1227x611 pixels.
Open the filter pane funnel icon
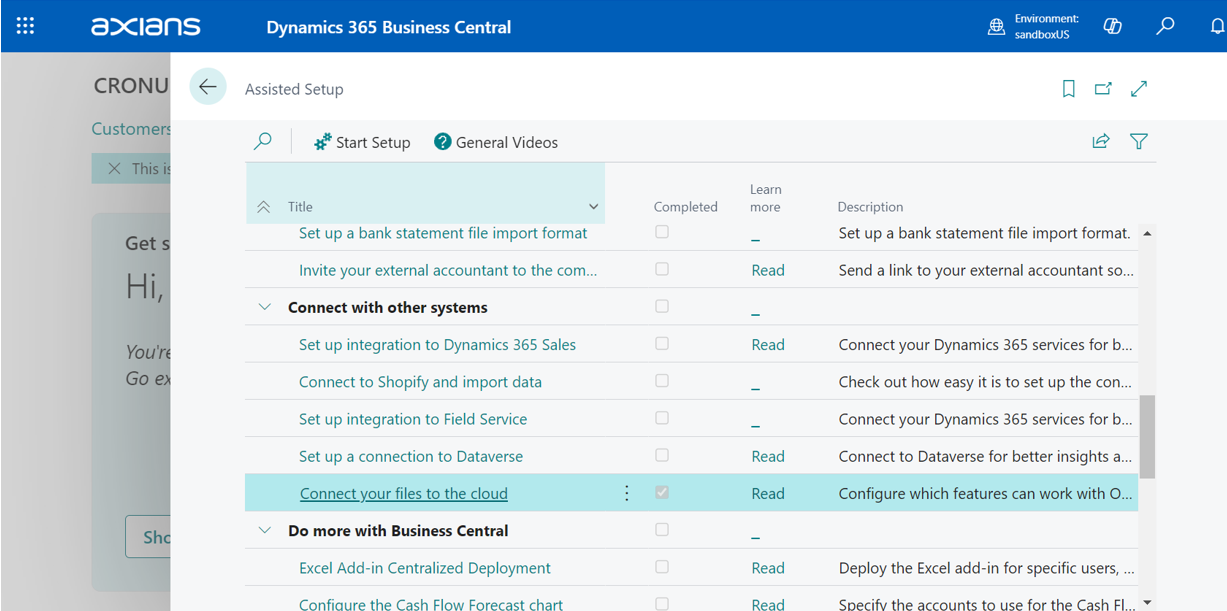coord(1138,142)
